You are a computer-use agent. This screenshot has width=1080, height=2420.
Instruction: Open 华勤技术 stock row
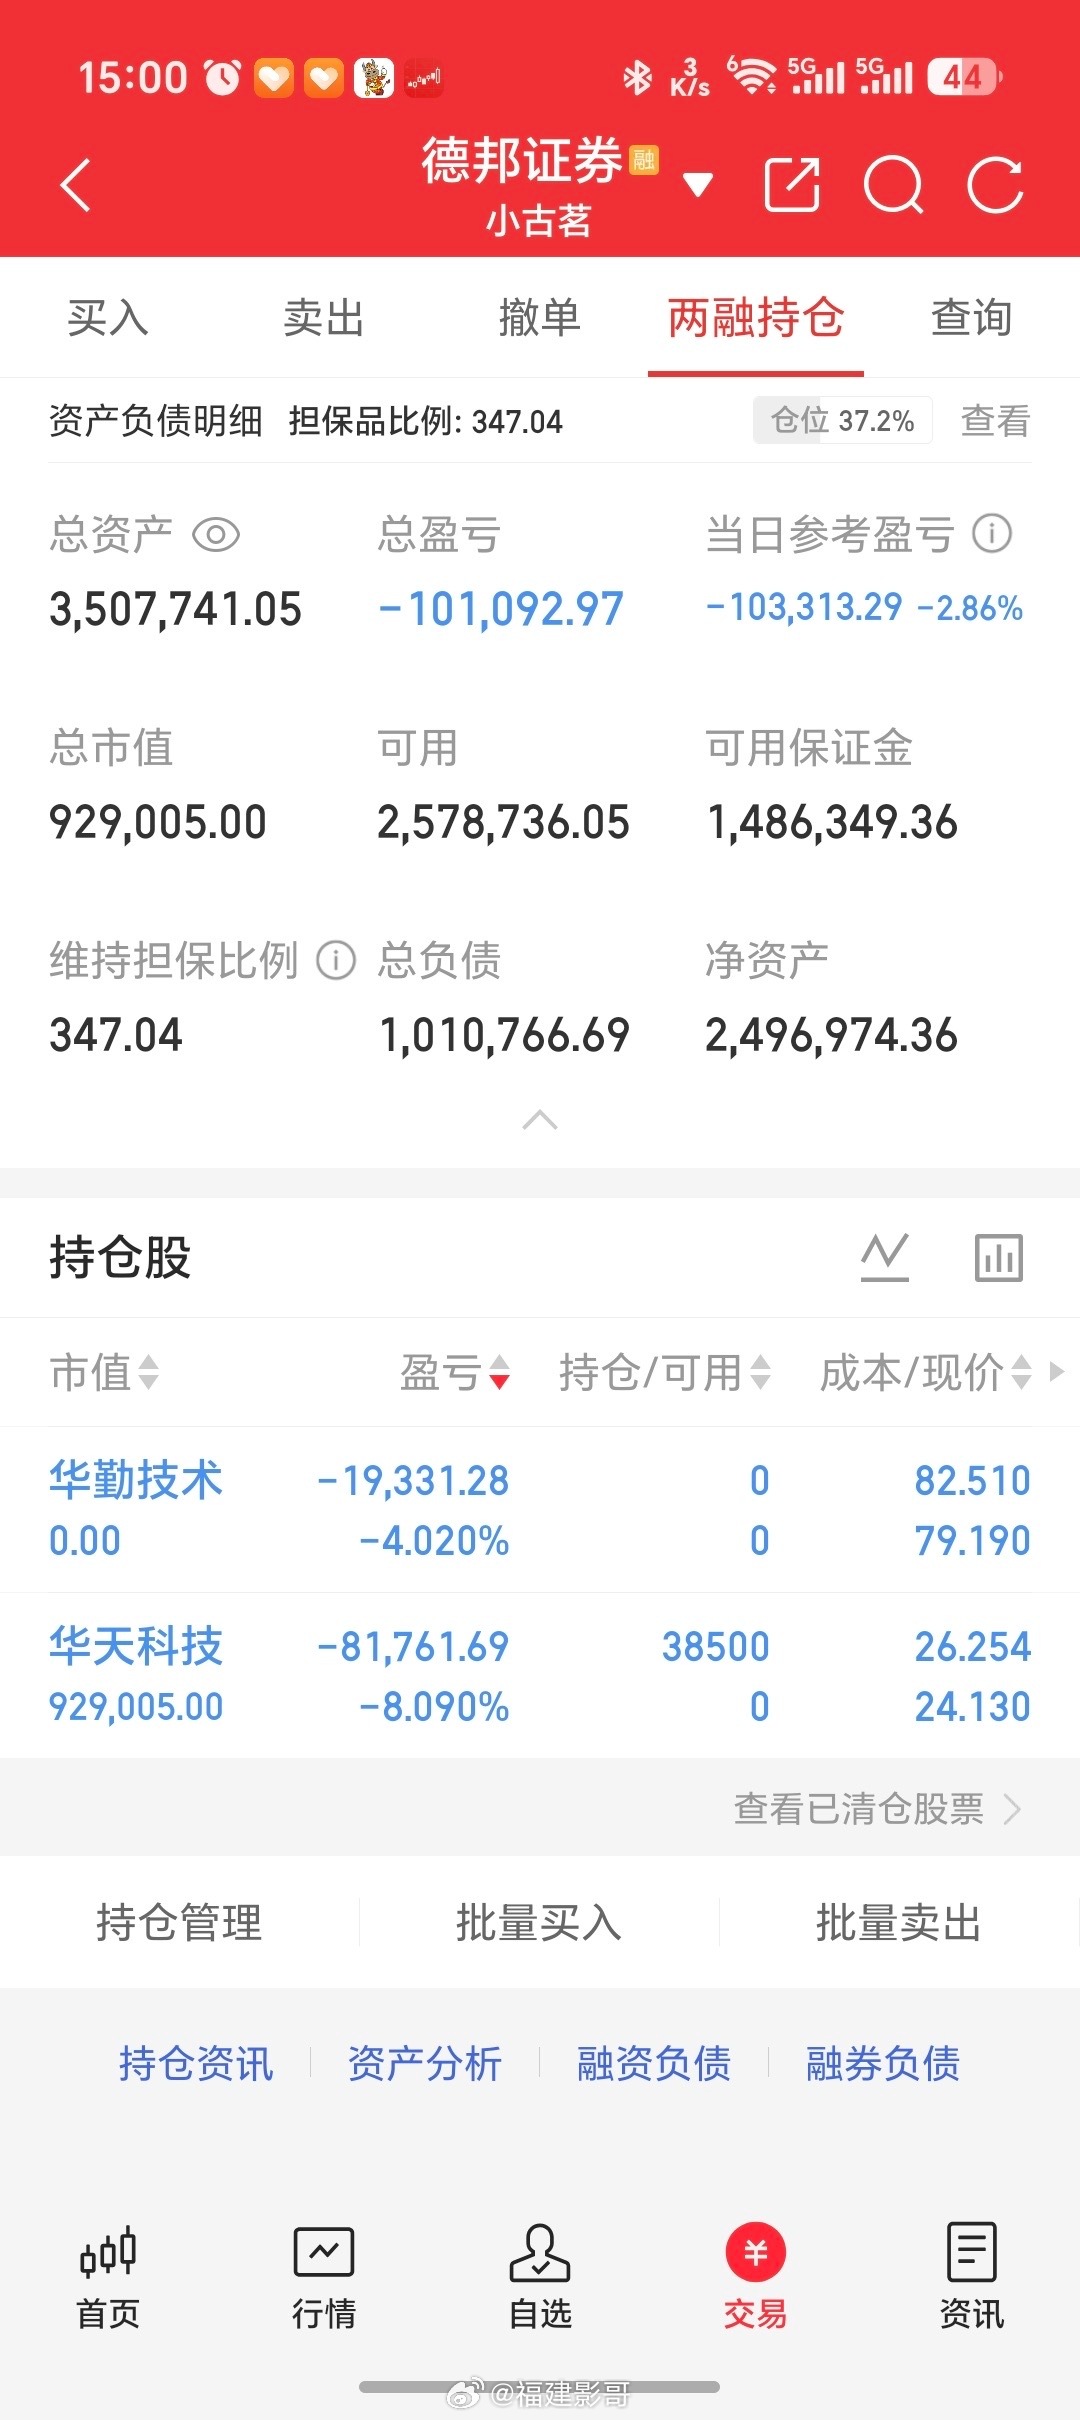(x=540, y=1510)
